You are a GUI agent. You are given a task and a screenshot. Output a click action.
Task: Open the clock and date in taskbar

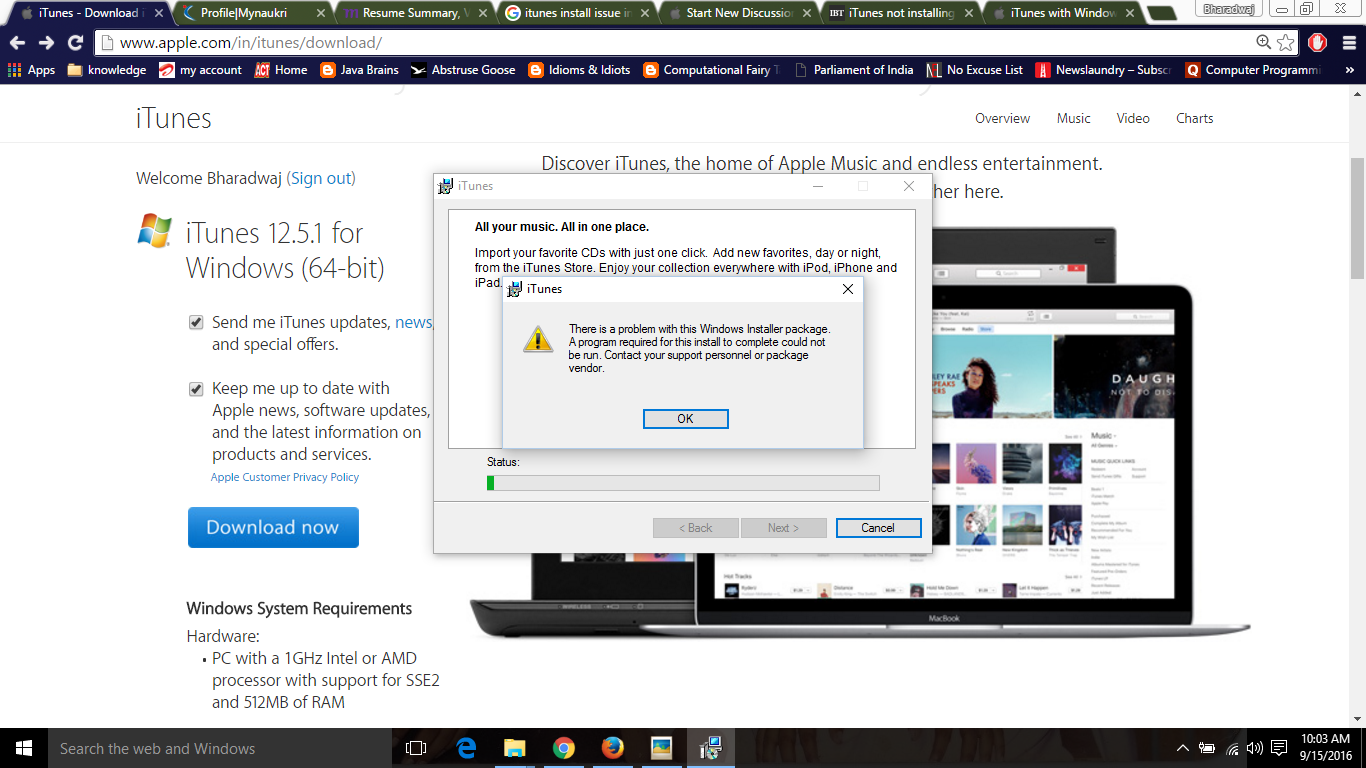tap(1324, 748)
